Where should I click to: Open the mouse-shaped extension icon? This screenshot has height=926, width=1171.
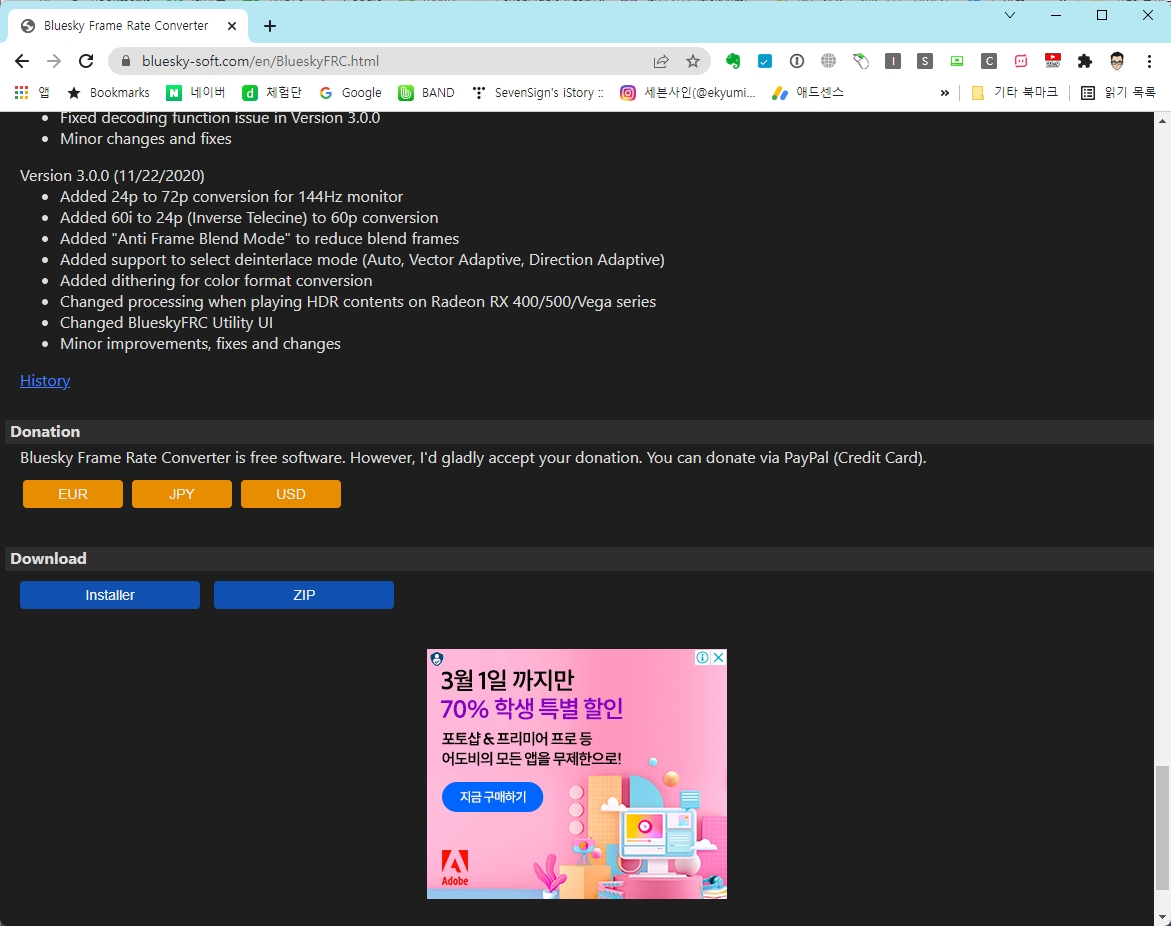(861, 61)
